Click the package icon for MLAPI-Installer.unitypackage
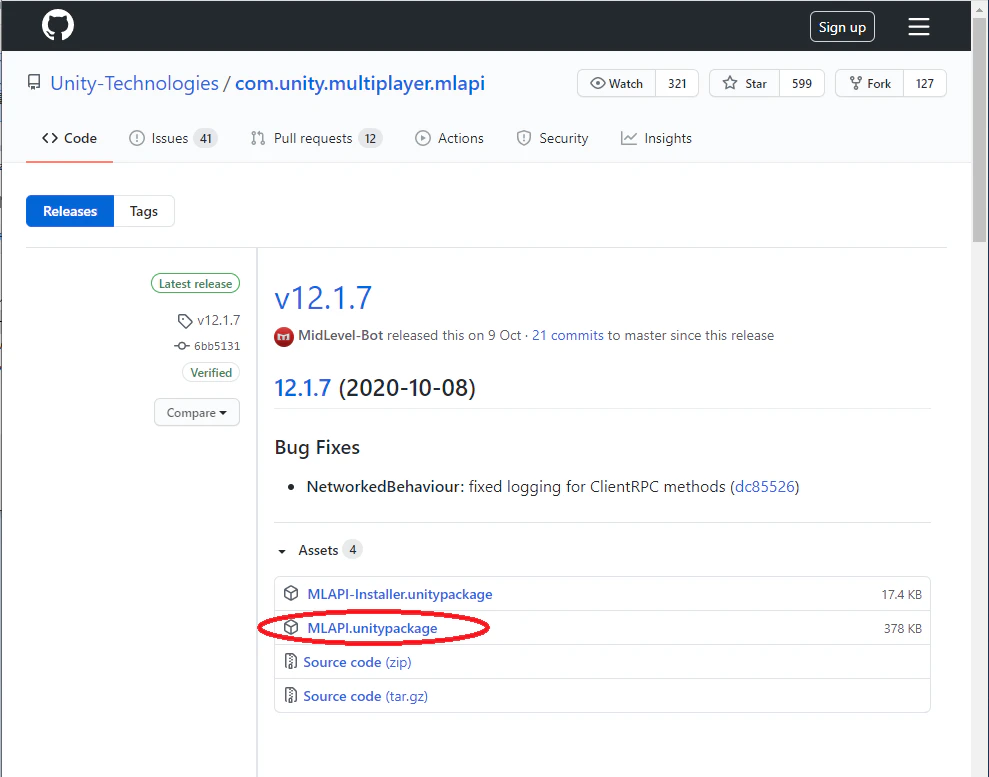 click(x=291, y=593)
